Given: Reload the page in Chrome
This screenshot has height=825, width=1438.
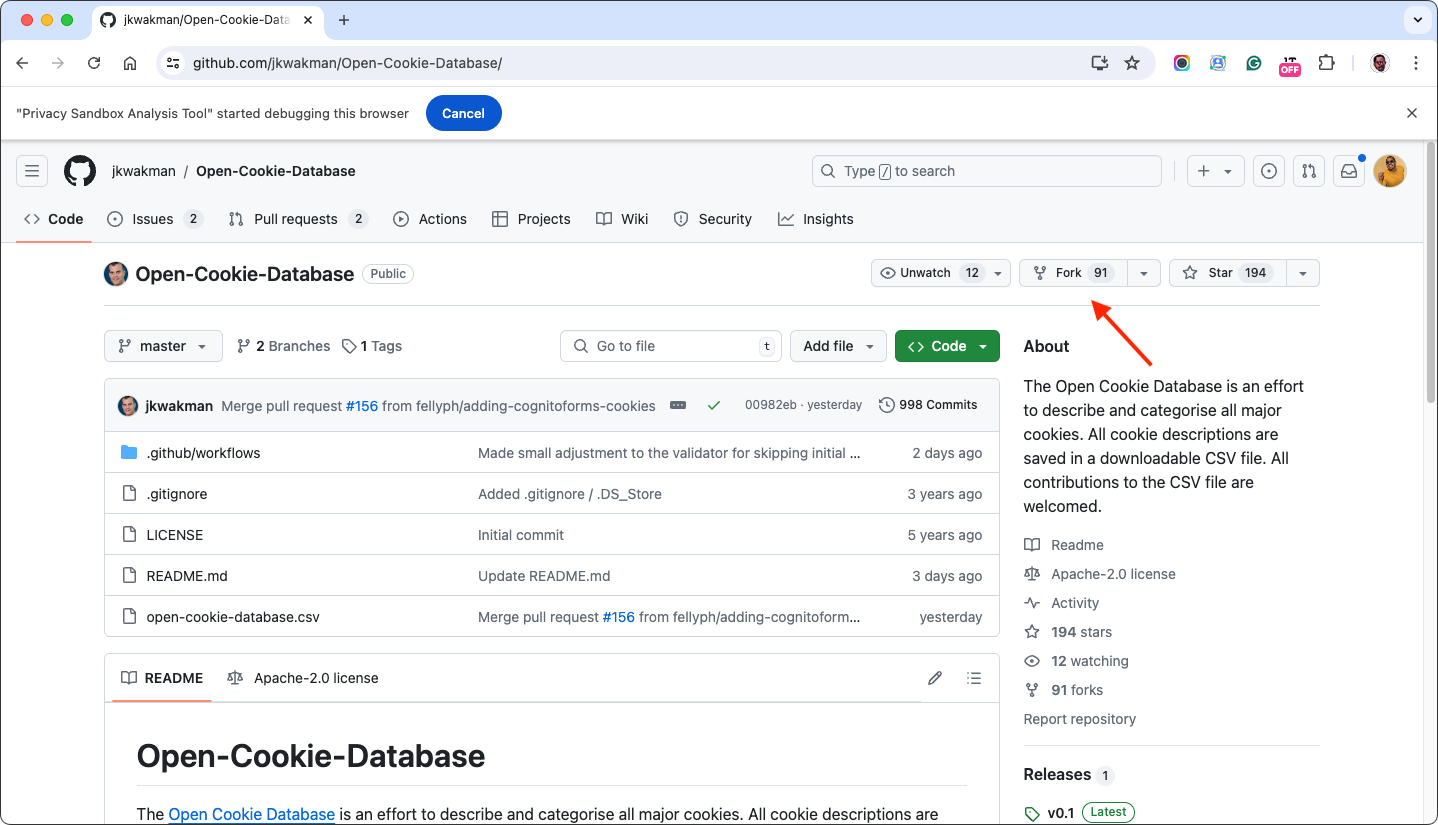Looking at the screenshot, I should [x=94, y=63].
